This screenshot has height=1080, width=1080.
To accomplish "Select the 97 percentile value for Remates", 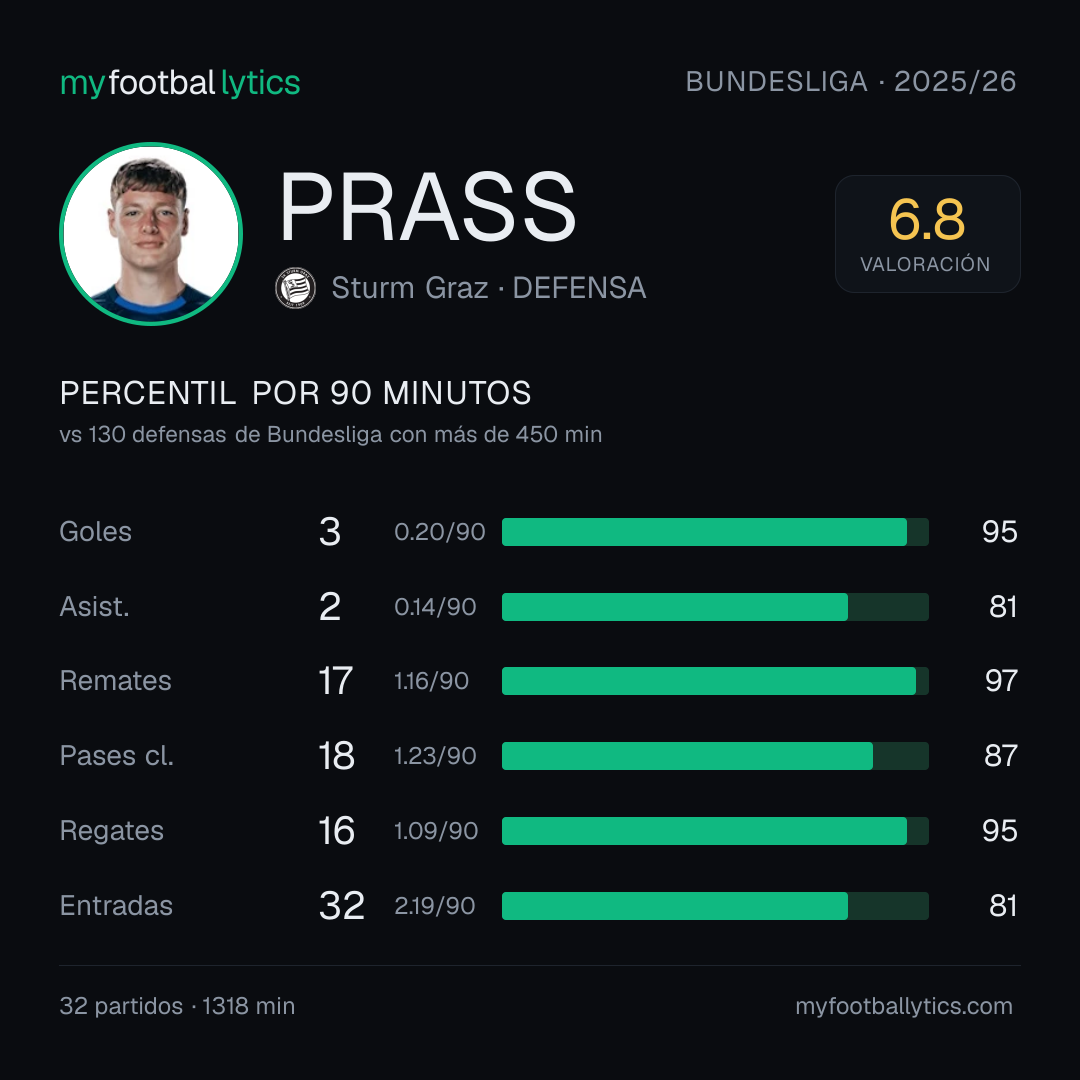I will pyautogui.click(x=1001, y=681).
